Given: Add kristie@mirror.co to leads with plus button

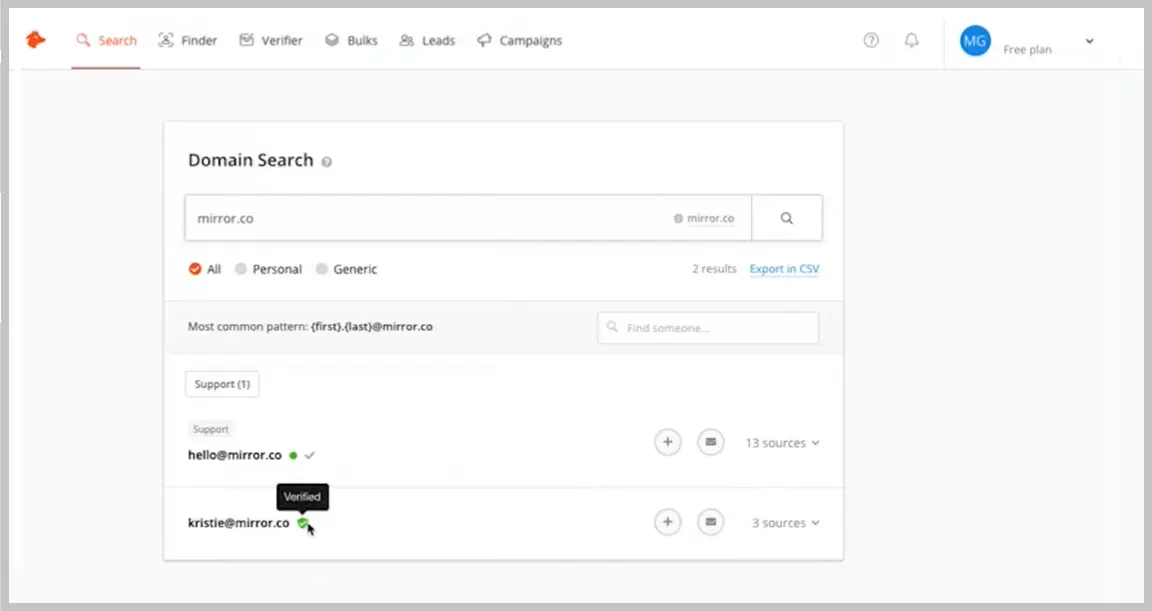Looking at the screenshot, I should tap(668, 522).
